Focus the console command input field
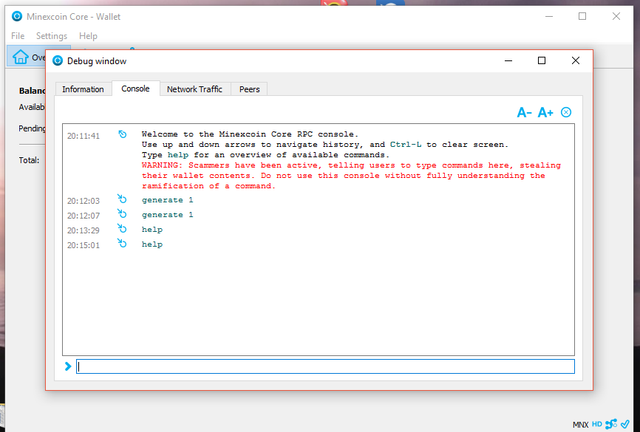Screen dimensions: 640x432 (325, 367)
